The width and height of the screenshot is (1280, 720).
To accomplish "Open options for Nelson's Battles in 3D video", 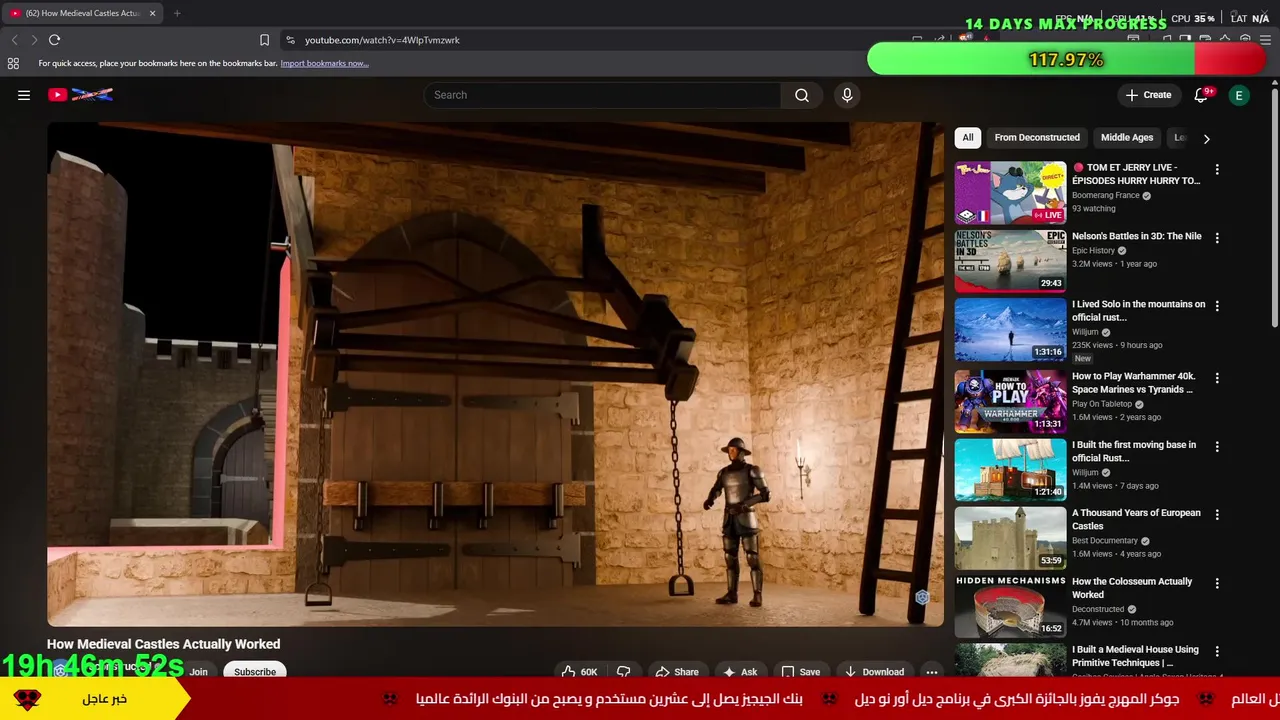I will 1217,238.
